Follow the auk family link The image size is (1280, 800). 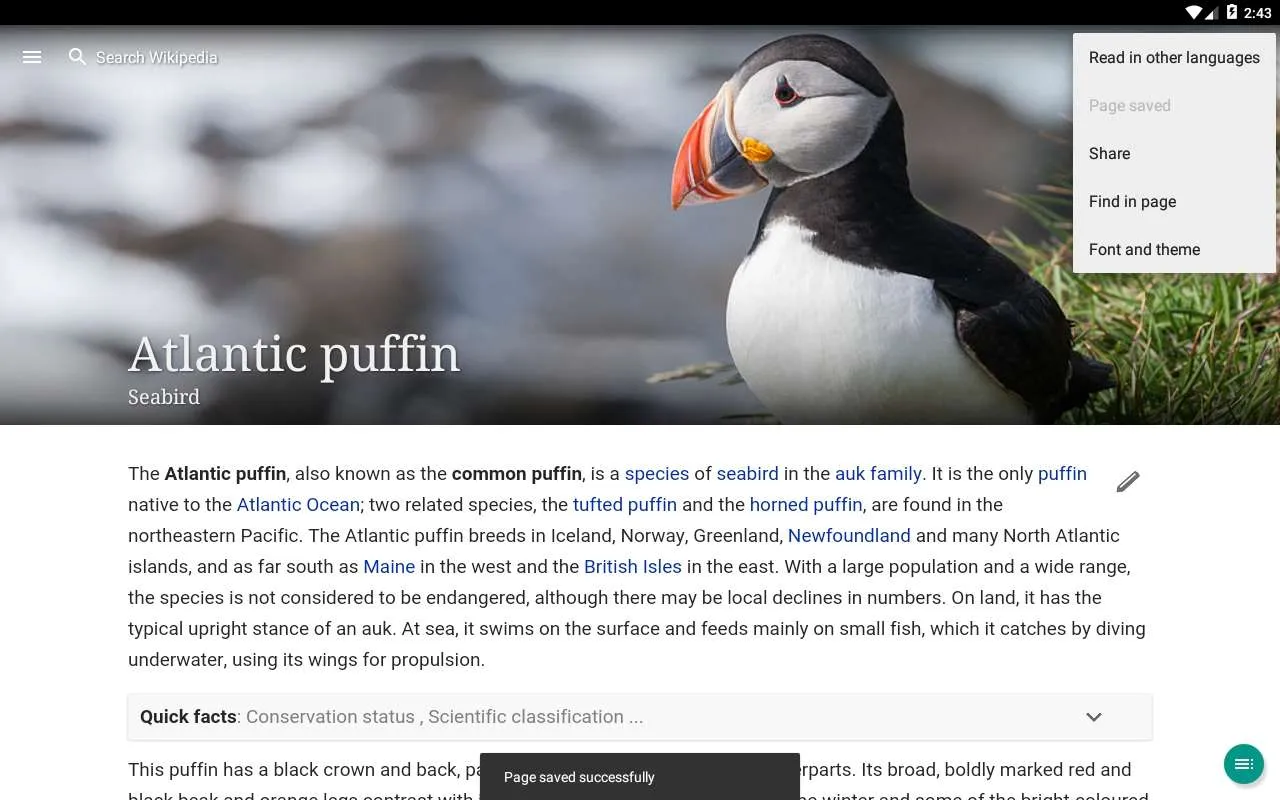click(x=878, y=474)
